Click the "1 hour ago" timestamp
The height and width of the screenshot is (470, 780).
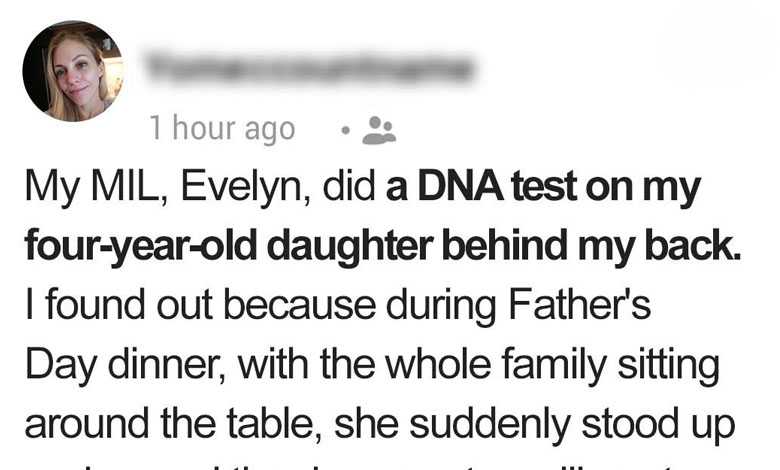[222, 129]
